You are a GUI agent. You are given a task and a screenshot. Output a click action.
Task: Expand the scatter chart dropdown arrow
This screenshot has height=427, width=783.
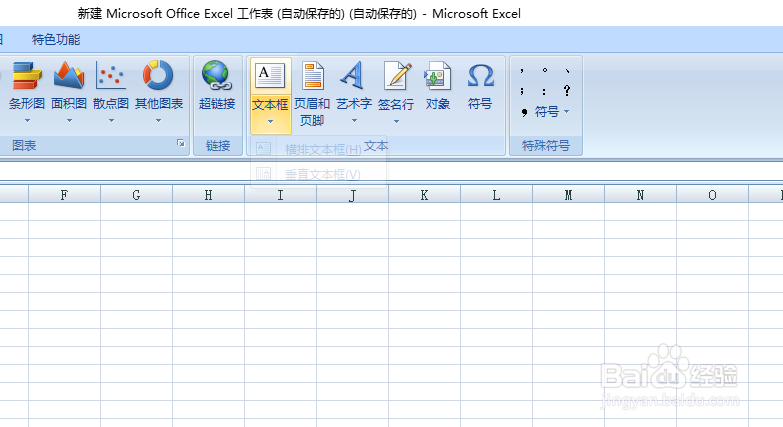point(111,120)
